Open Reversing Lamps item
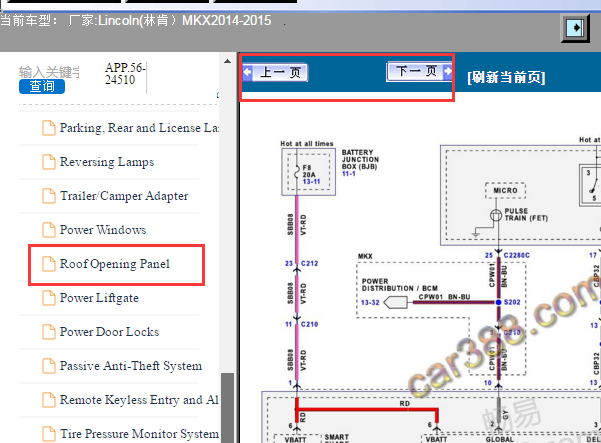 tap(107, 162)
